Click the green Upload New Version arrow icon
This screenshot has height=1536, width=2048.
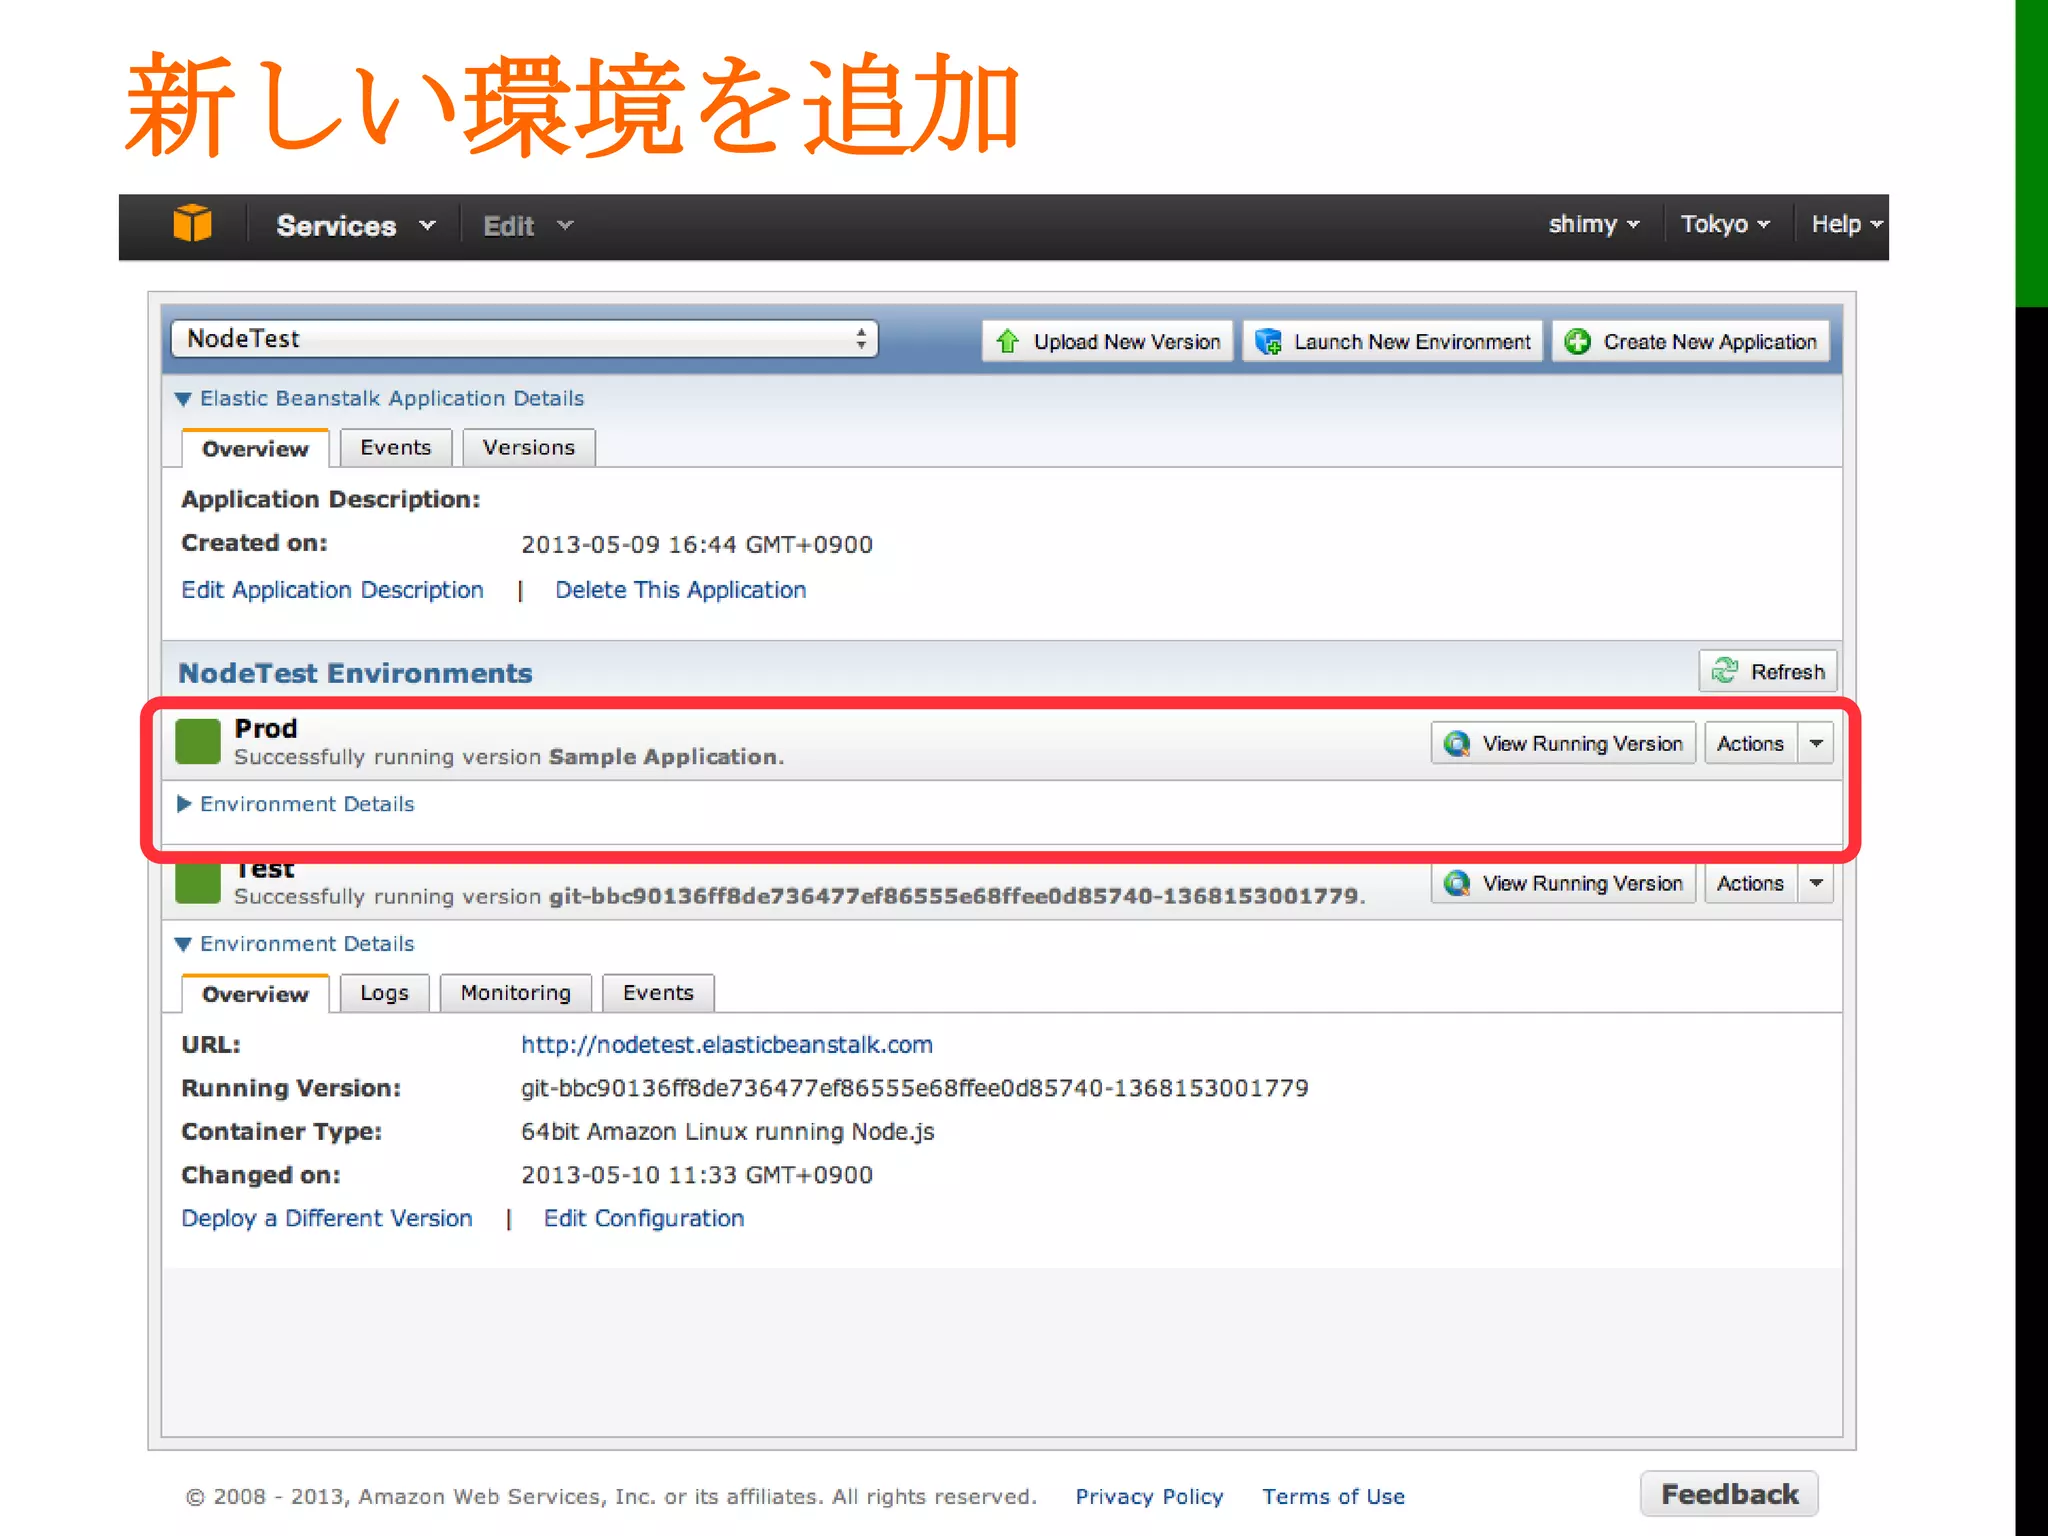point(1007,342)
